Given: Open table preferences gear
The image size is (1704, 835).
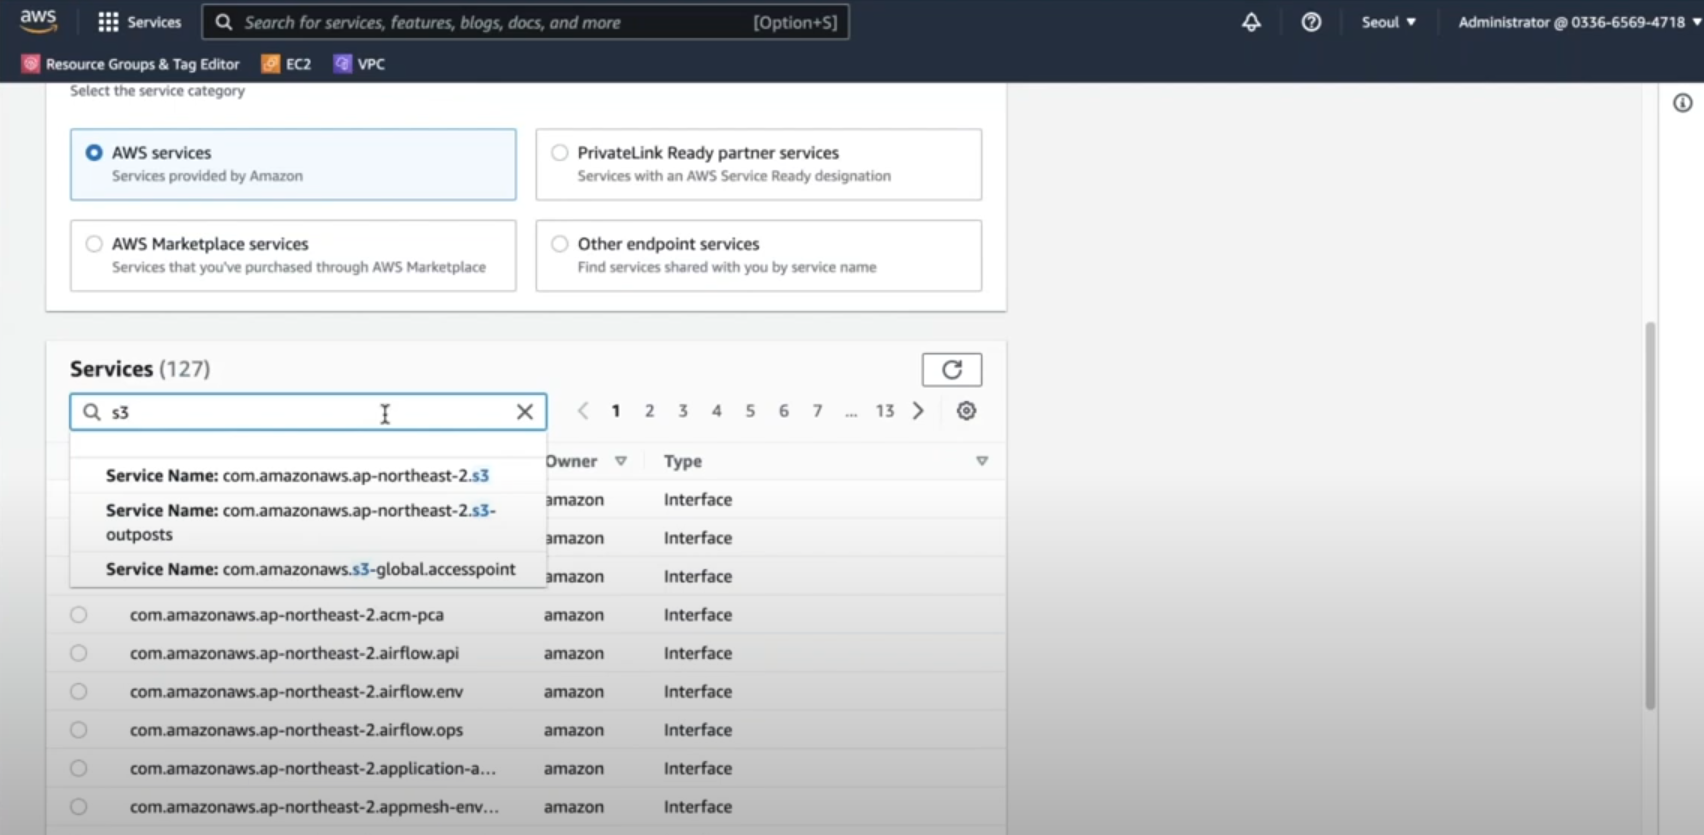Looking at the screenshot, I should click(x=966, y=411).
